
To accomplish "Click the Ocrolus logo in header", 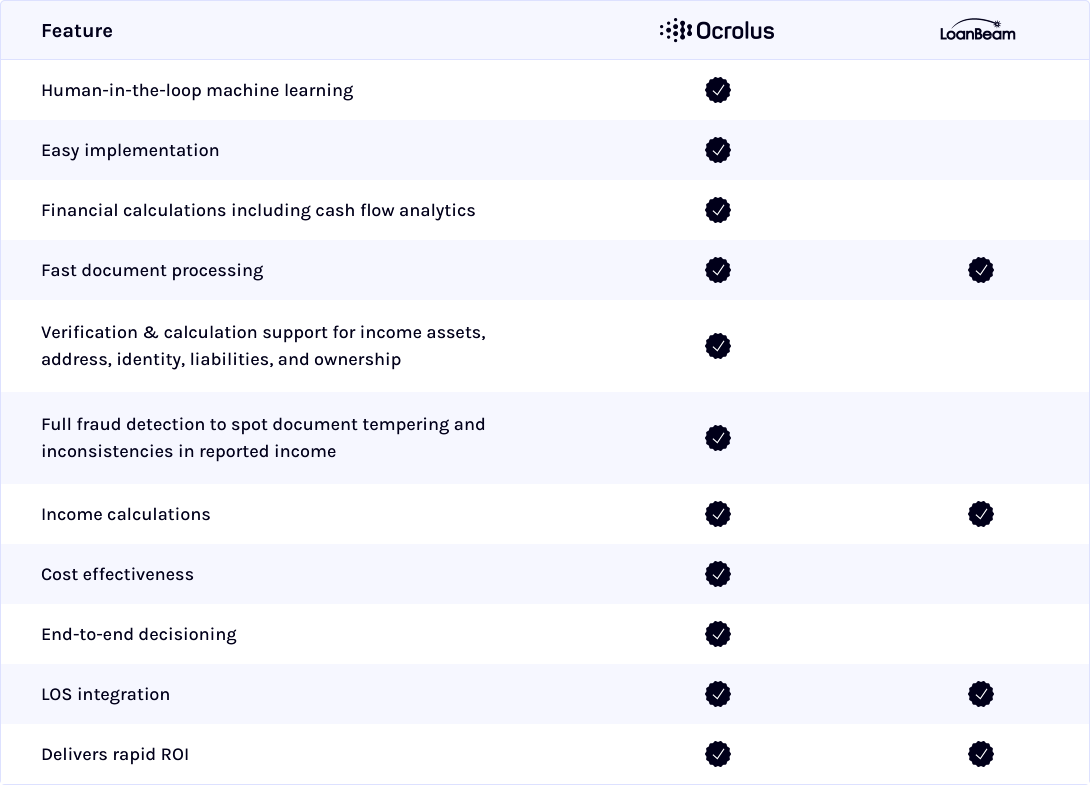I will tap(717, 31).
